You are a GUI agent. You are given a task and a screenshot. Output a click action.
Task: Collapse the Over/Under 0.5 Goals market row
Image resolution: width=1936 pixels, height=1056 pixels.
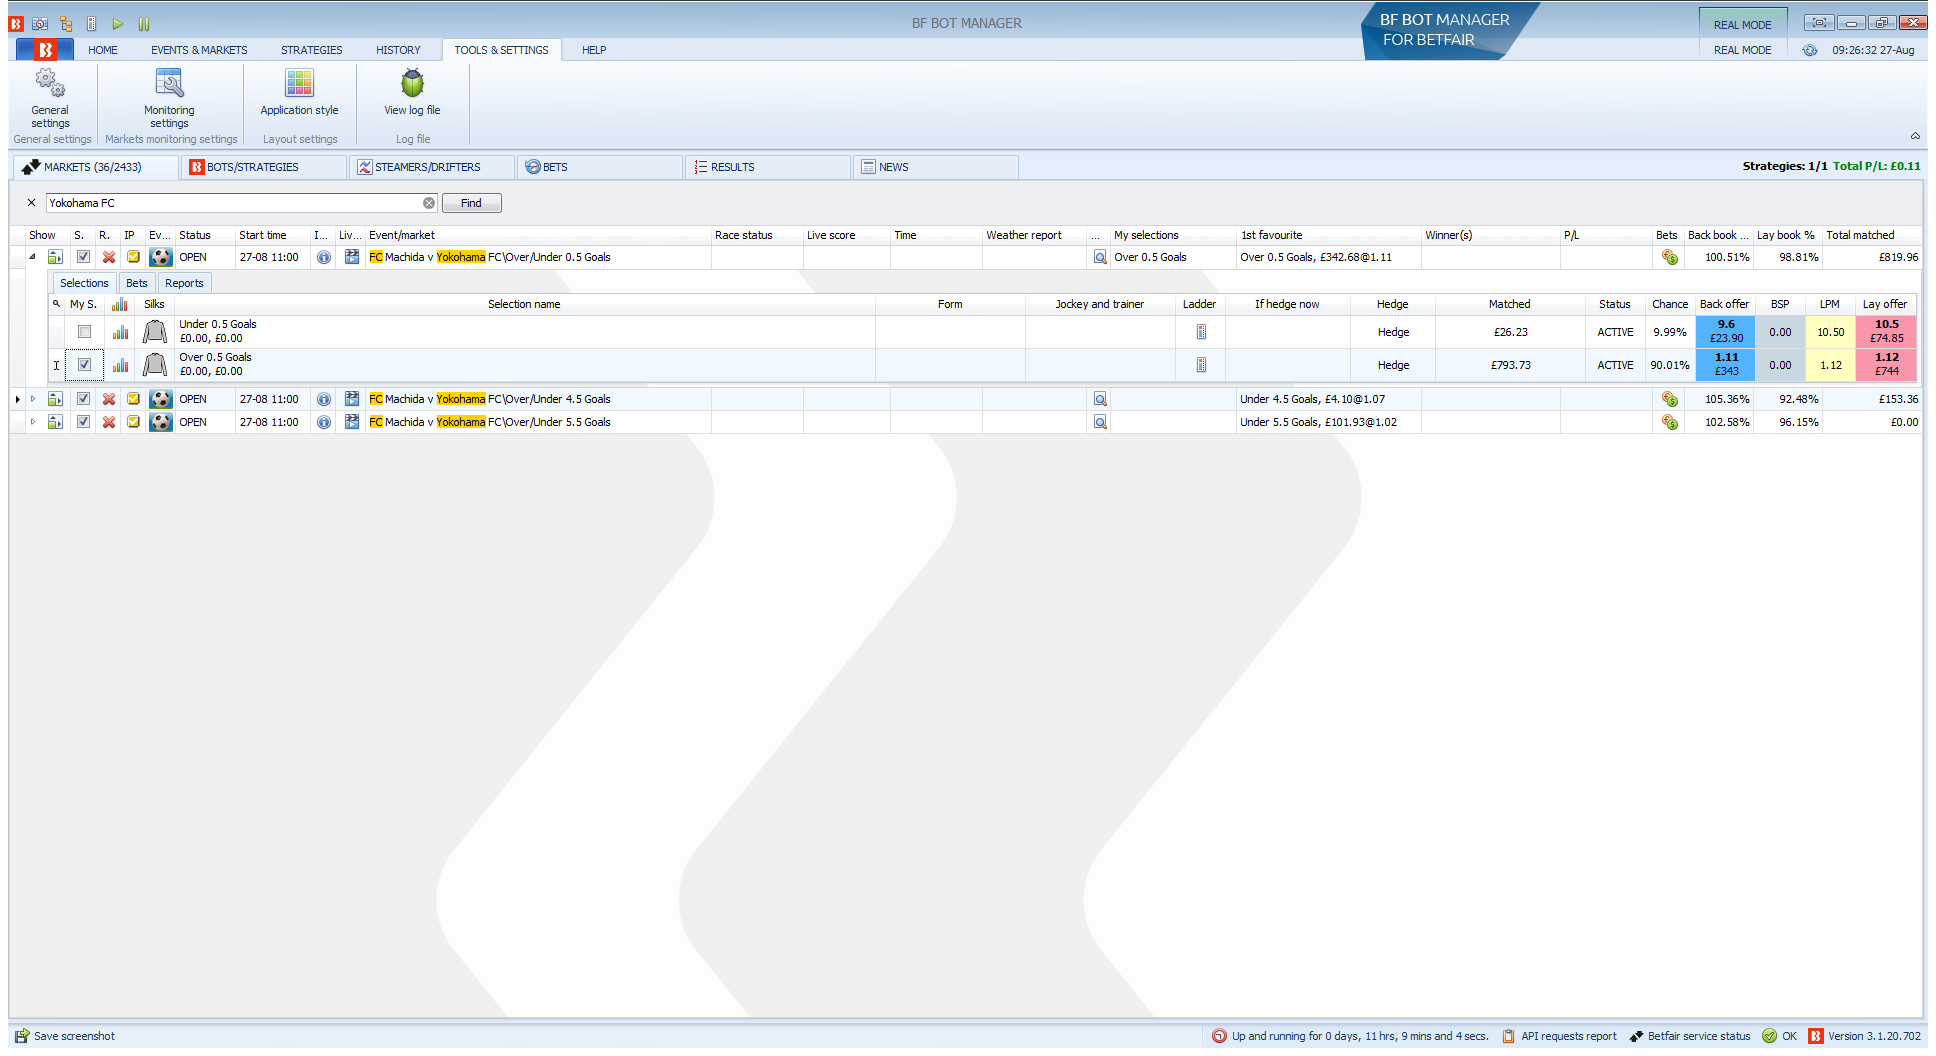tap(32, 257)
